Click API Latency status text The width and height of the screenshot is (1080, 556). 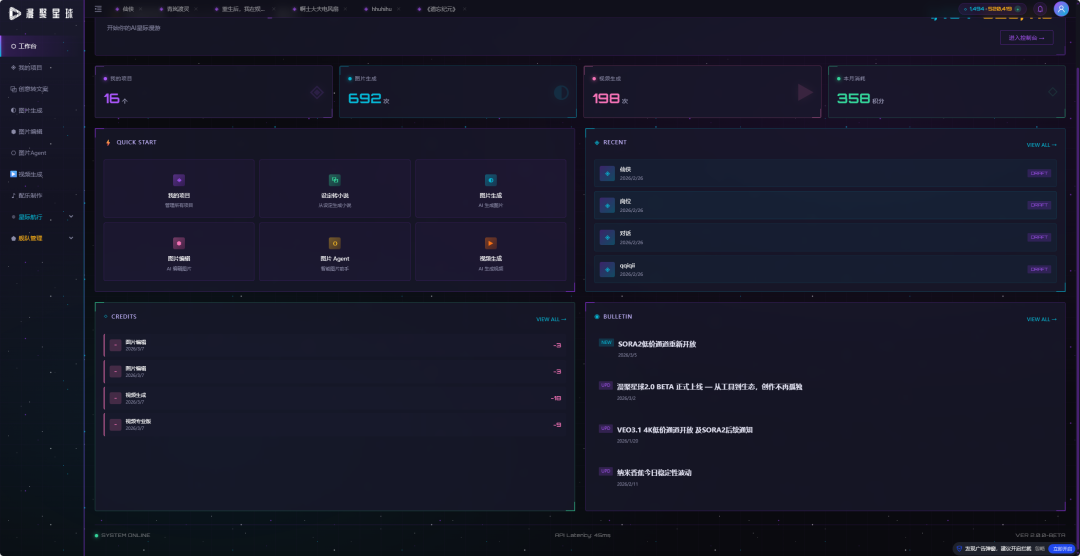pos(583,535)
